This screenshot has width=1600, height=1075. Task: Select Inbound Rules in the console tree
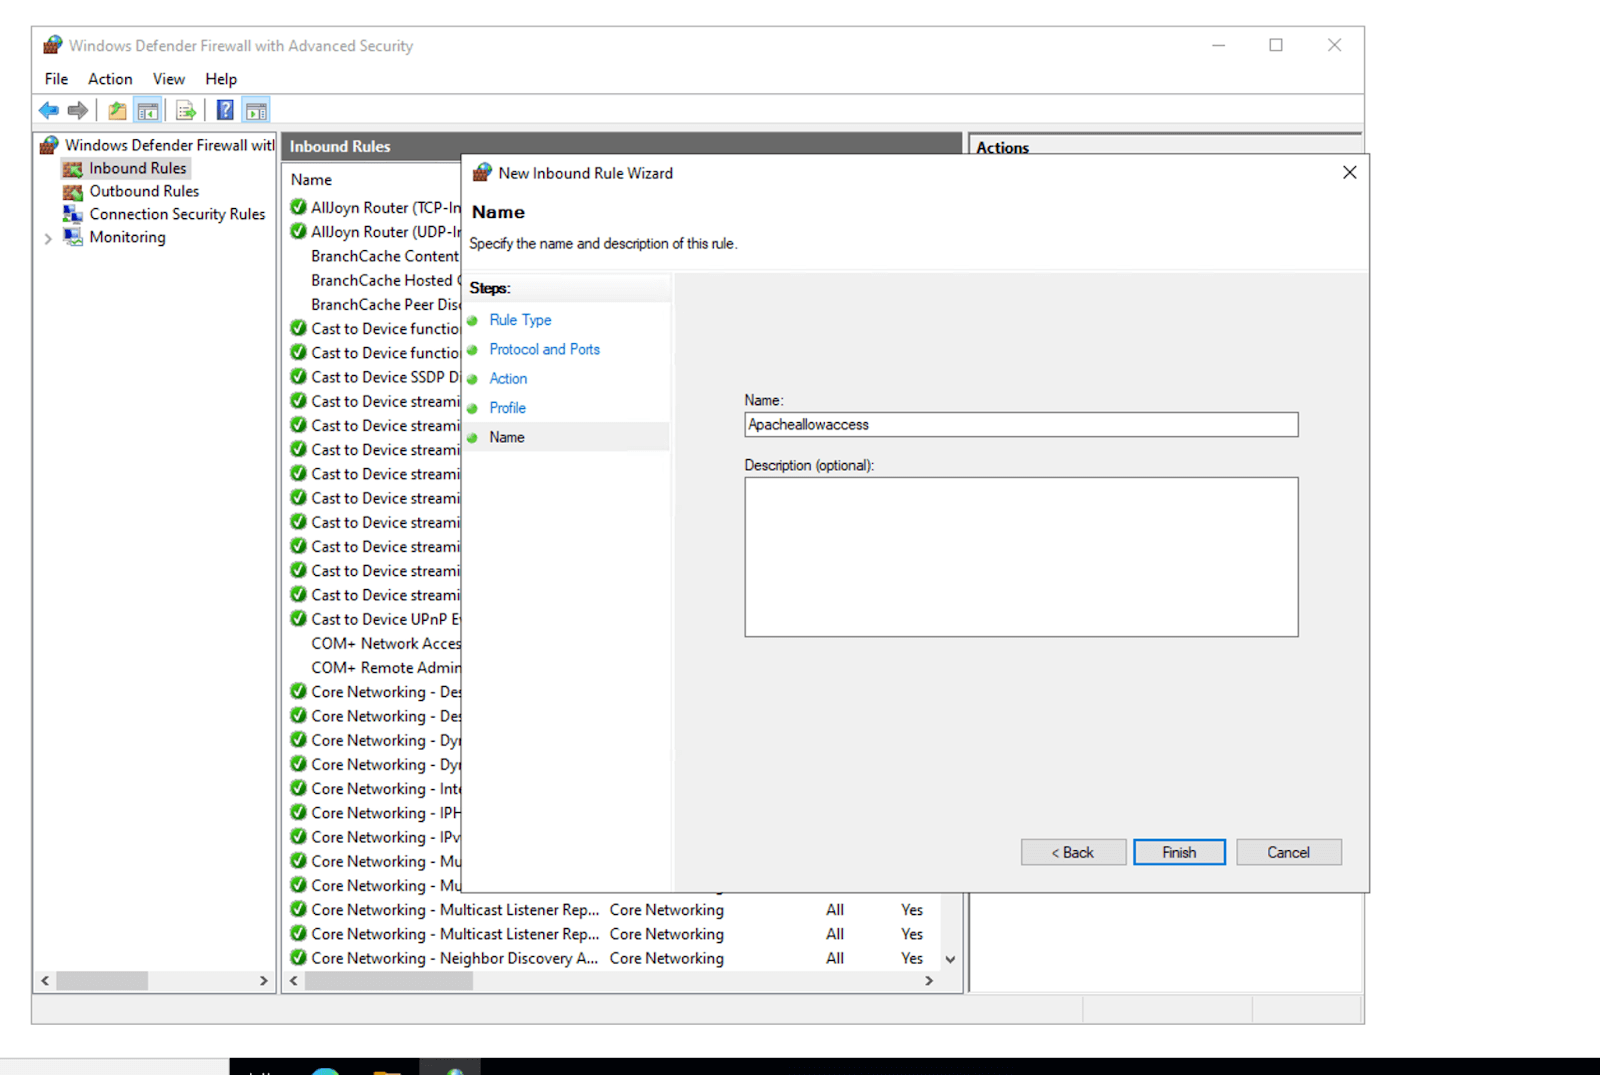click(137, 169)
